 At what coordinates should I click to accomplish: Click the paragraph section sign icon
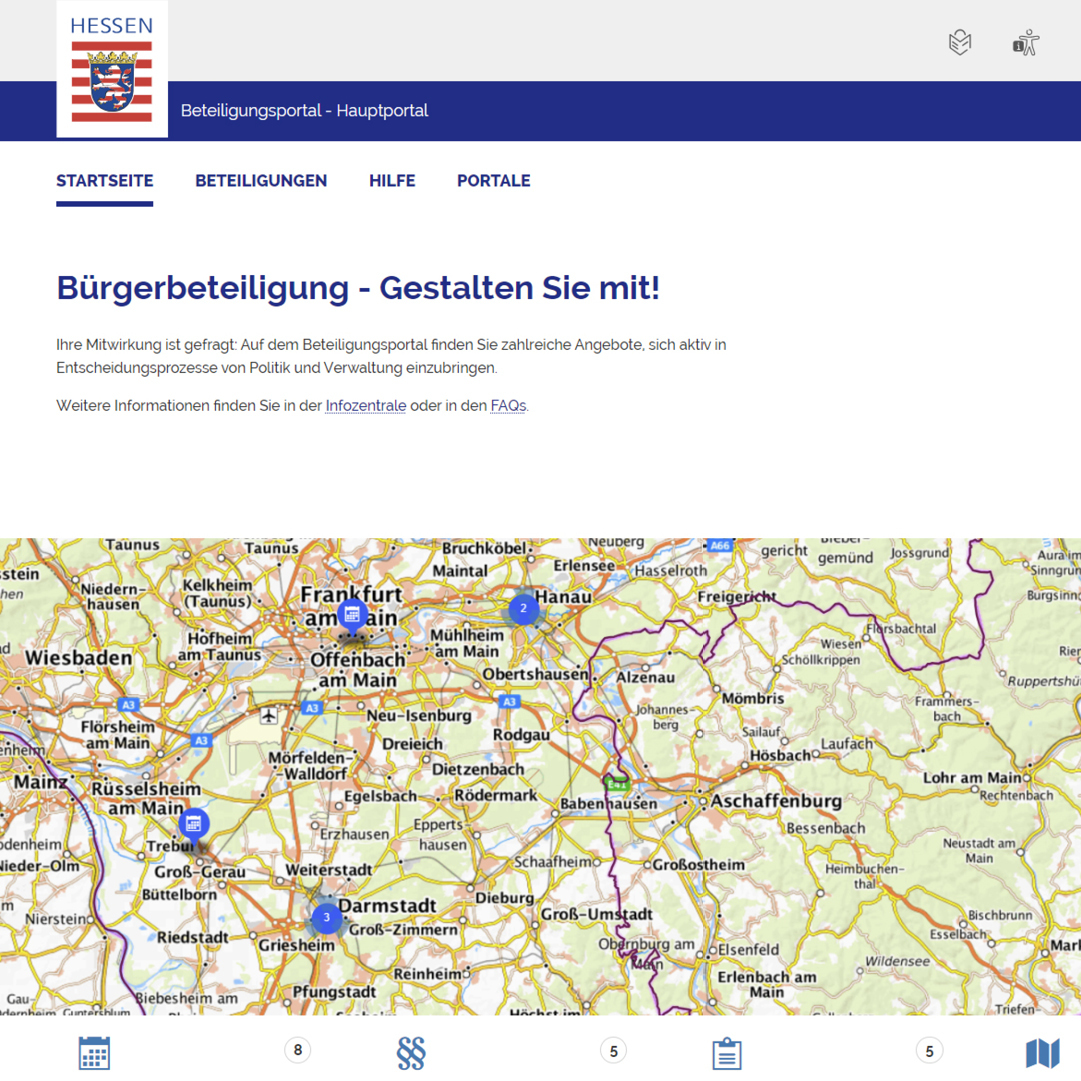pyautogui.click(x=411, y=1053)
